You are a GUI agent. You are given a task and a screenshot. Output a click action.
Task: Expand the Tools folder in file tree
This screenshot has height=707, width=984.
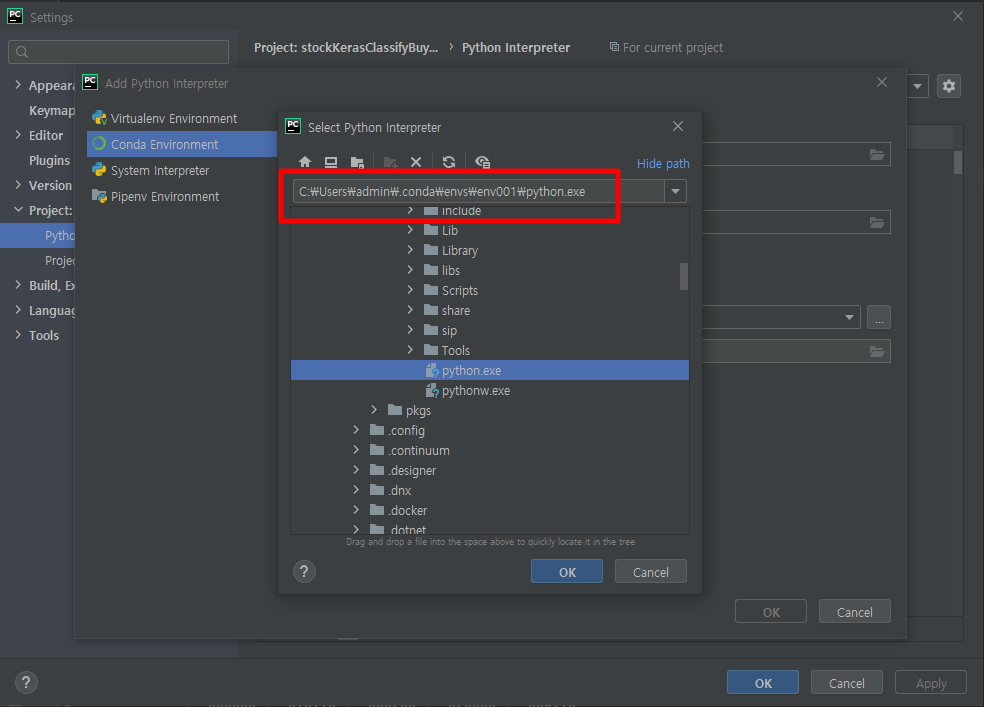(410, 350)
